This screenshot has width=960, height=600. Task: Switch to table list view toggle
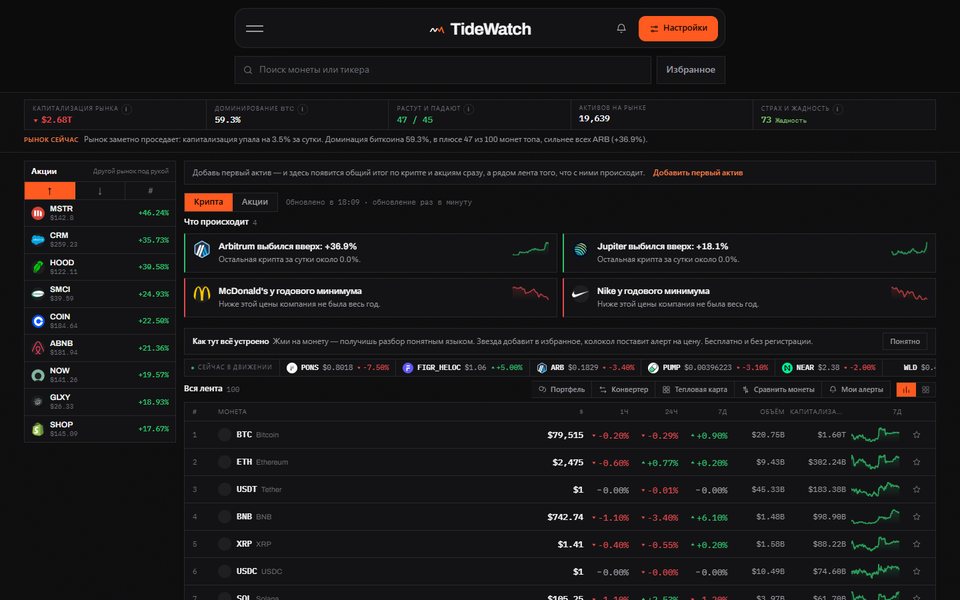[x=906, y=389]
